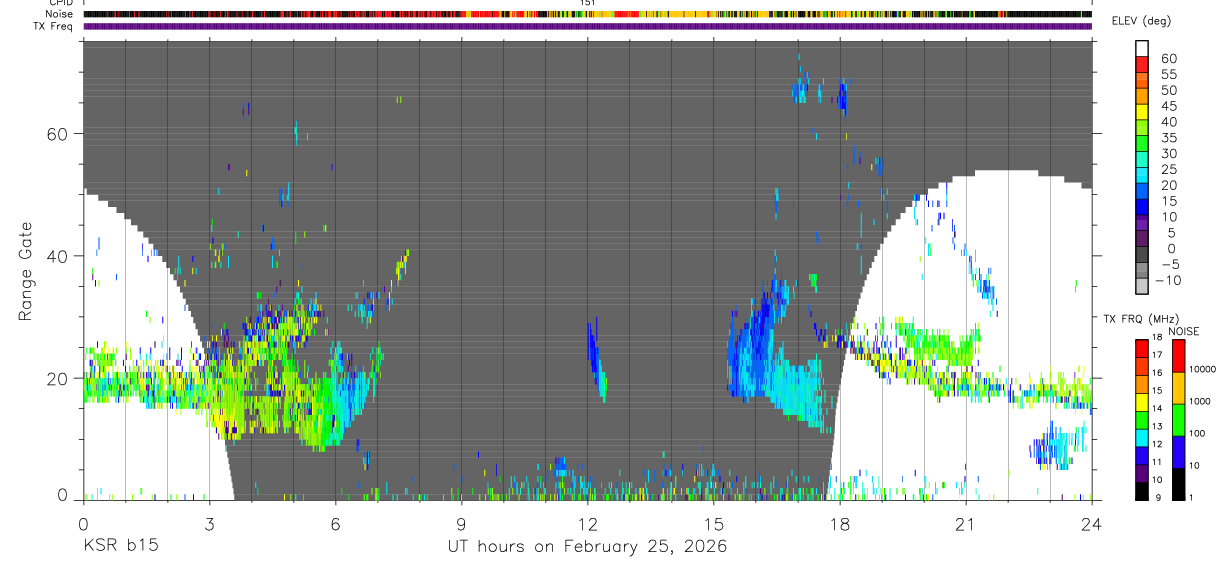Click the x-axis hour tick label '15'
The height and width of the screenshot is (567, 1228).
[713, 524]
